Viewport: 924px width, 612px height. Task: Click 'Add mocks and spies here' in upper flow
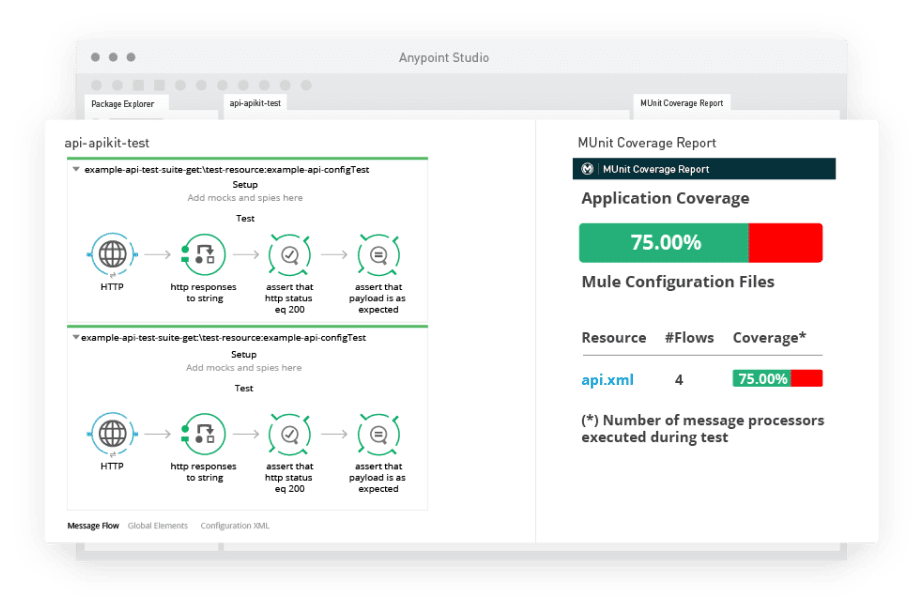[x=245, y=198]
